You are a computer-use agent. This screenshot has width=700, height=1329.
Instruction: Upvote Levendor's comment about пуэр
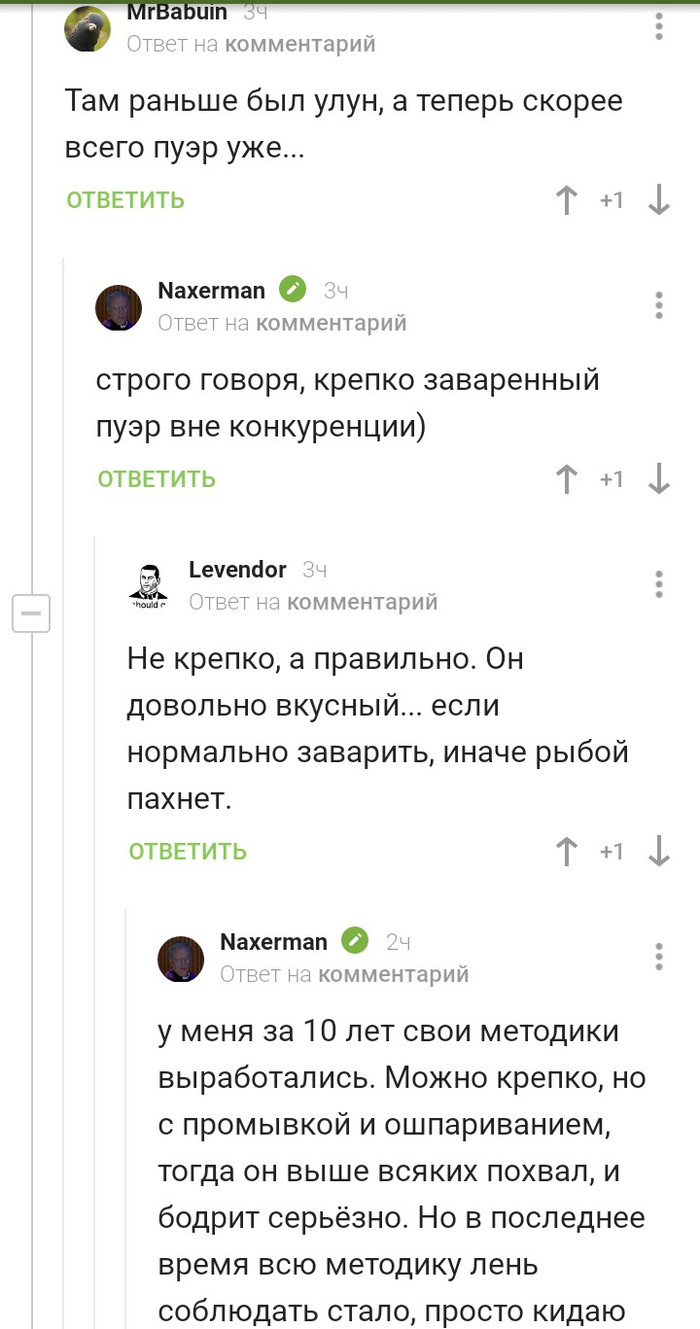[x=567, y=852]
